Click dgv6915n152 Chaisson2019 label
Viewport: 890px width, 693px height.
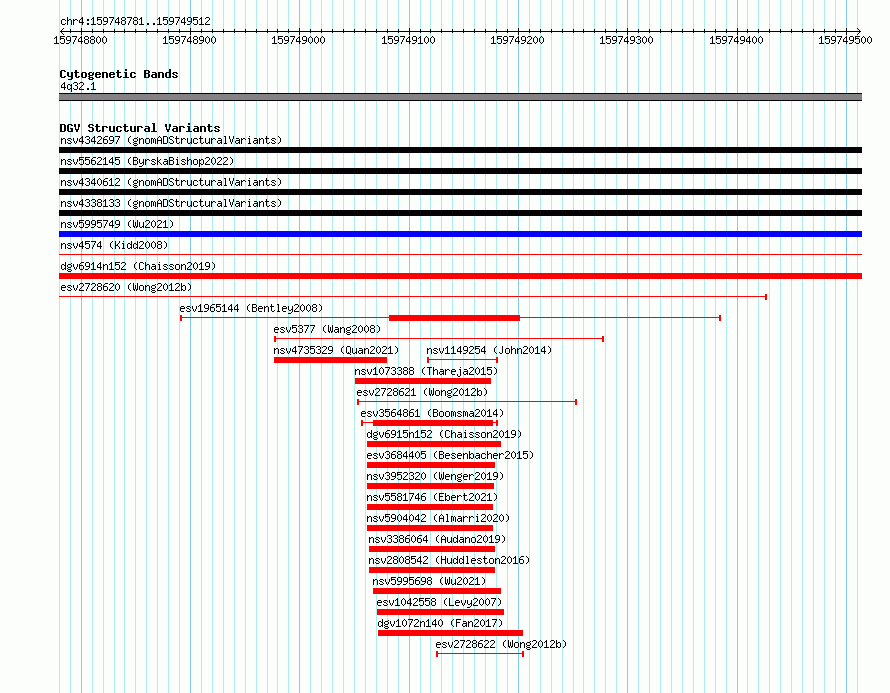point(444,434)
